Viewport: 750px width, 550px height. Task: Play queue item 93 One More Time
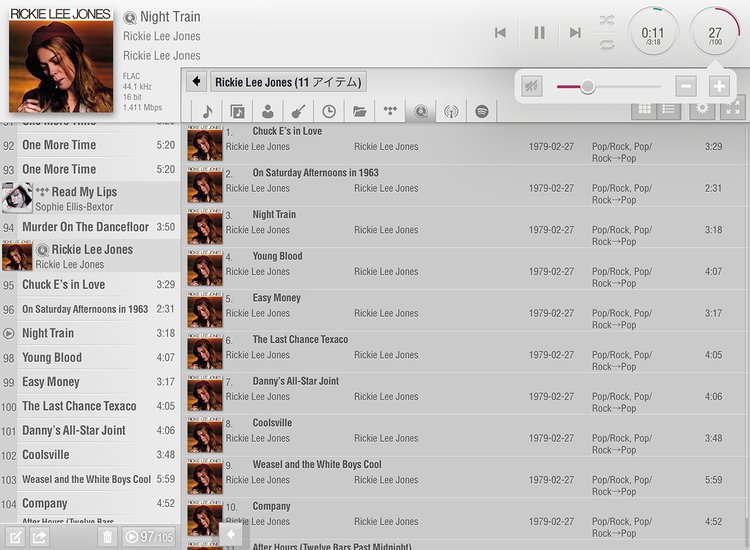89,169
